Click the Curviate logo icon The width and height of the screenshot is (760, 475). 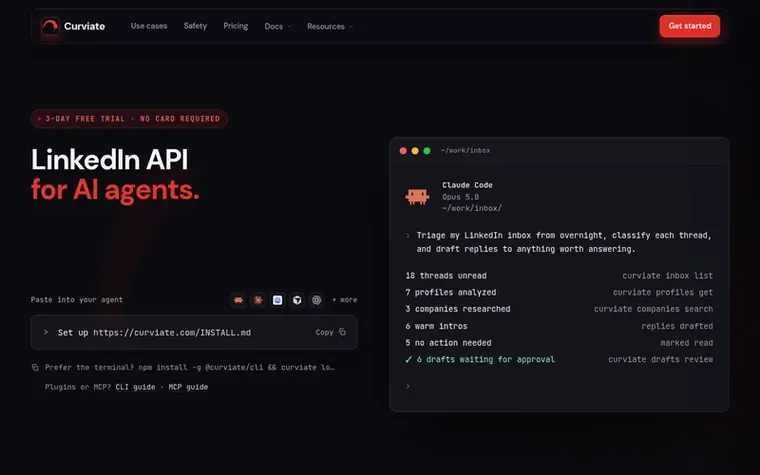pyautogui.click(x=50, y=26)
